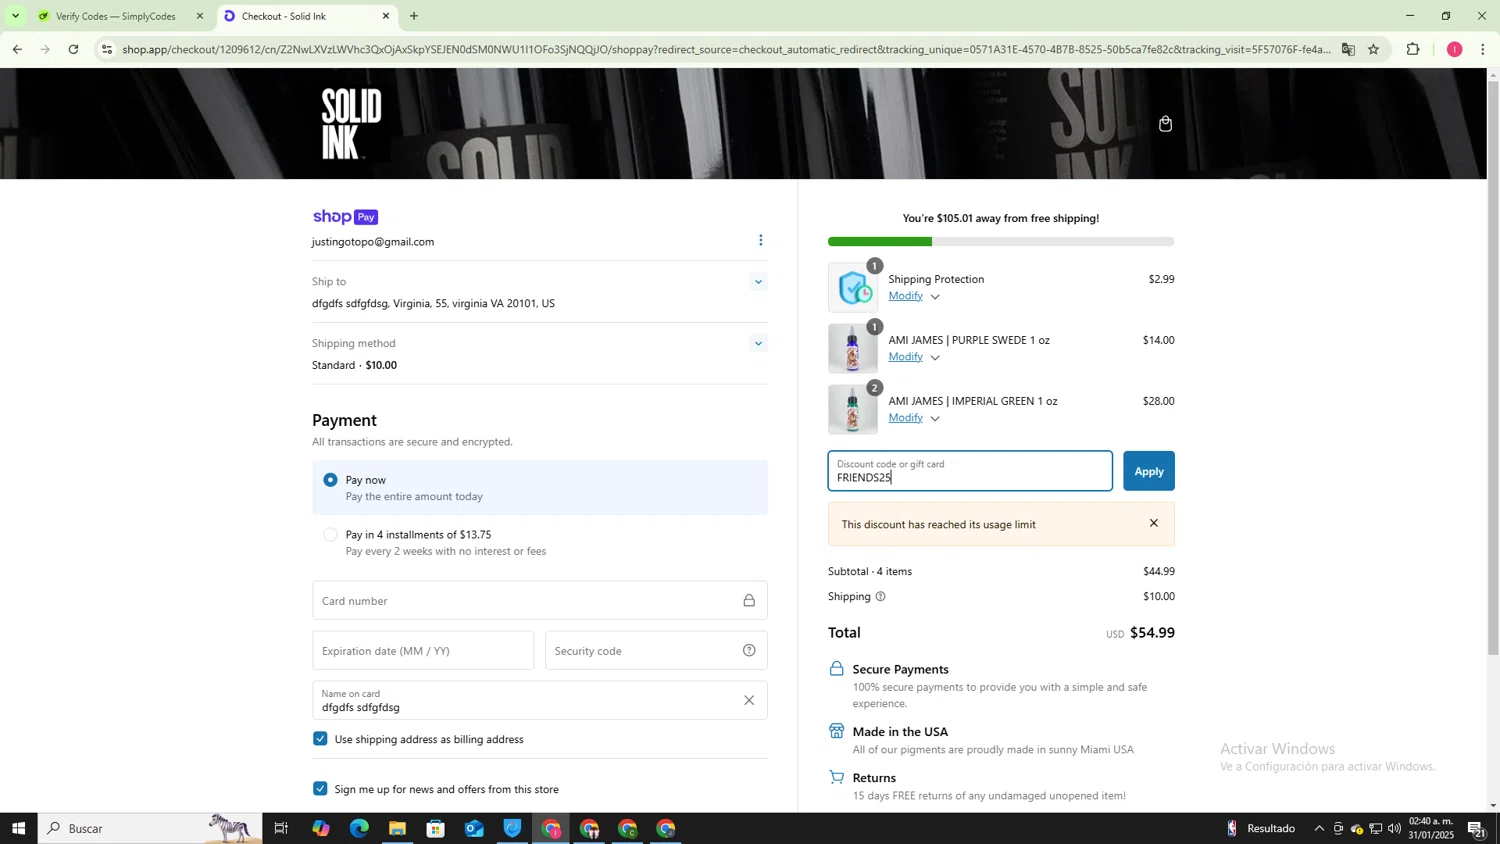Open Purple Swede ink thumbnail
Screen dimensions: 1500x844
tap(853, 349)
